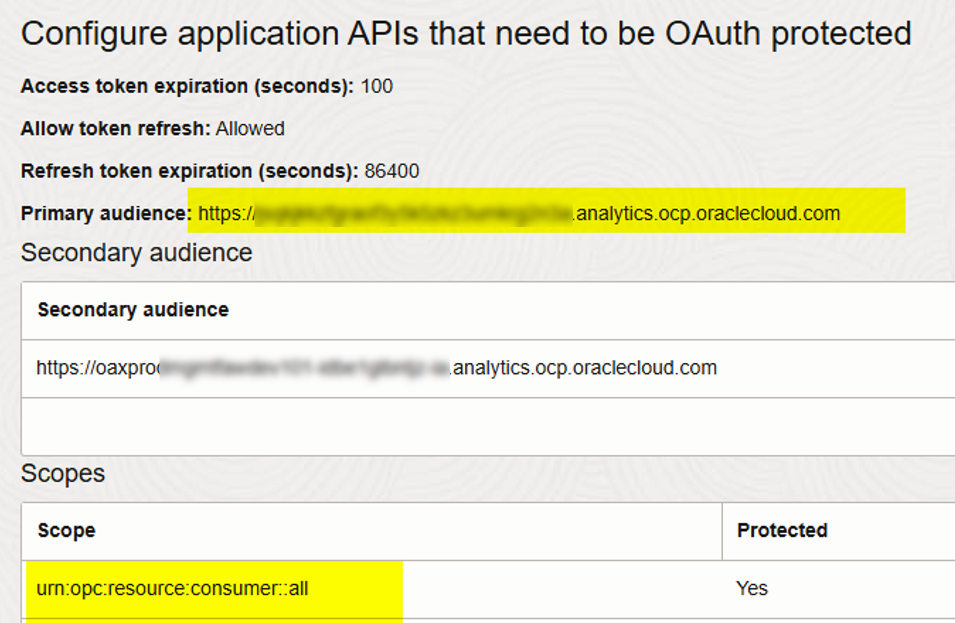
Task: Click the "Allow token refresh" label
Action: tap(115, 129)
